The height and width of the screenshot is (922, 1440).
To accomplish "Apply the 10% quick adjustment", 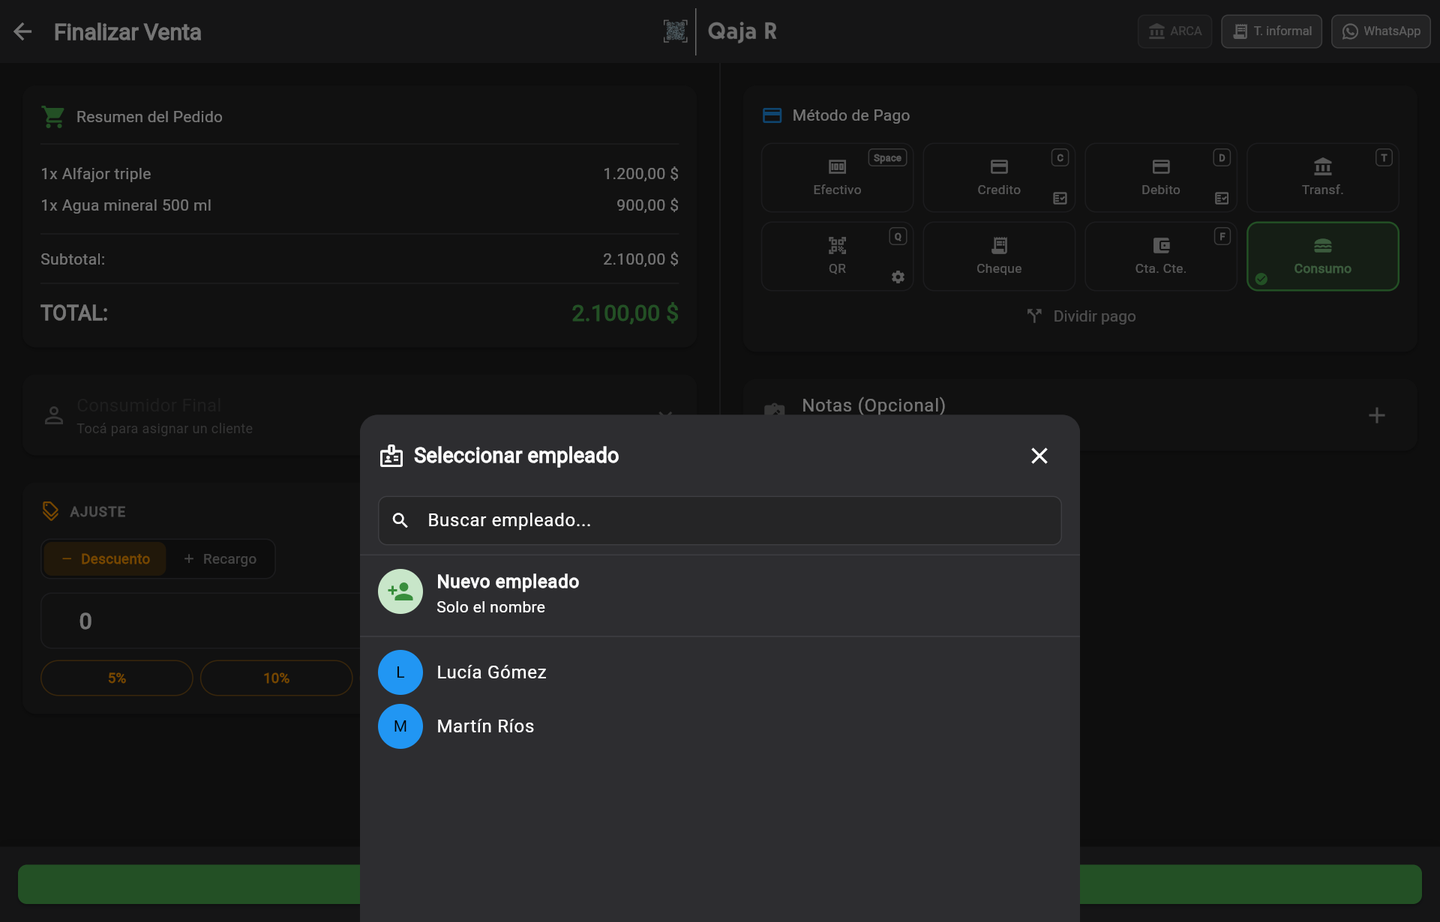I will 277,678.
